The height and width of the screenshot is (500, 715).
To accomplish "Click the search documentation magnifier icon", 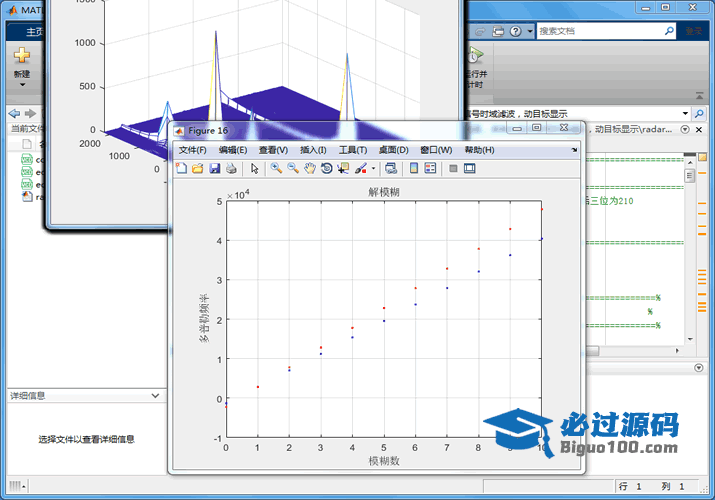I will 669,31.
